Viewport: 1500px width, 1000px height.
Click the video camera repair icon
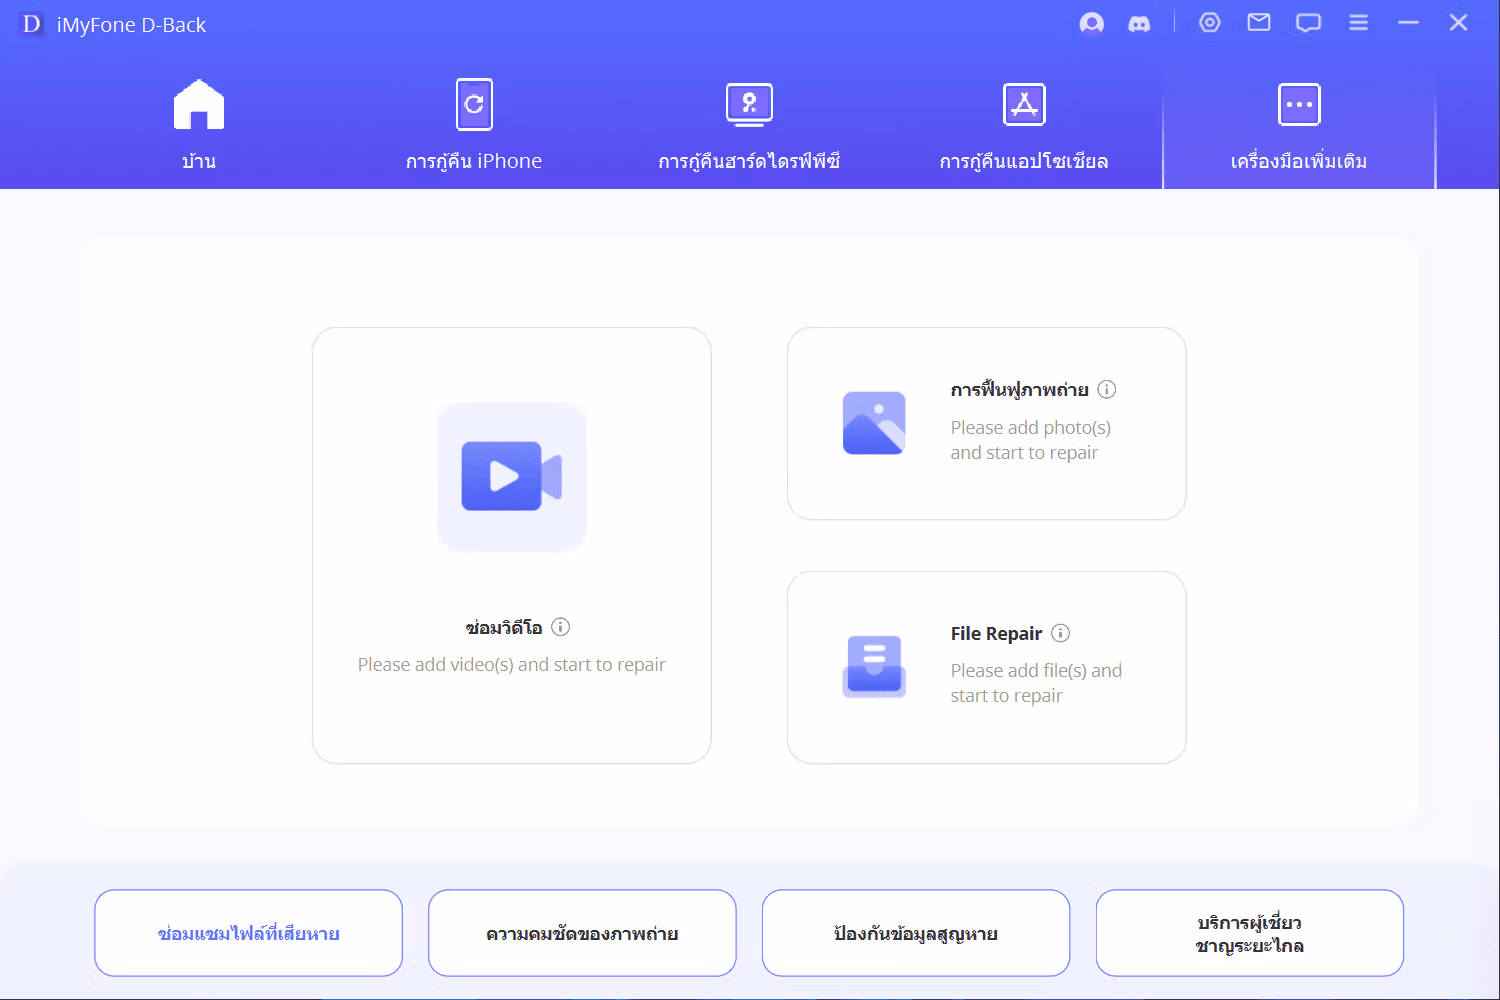pyautogui.click(x=512, y=476)
